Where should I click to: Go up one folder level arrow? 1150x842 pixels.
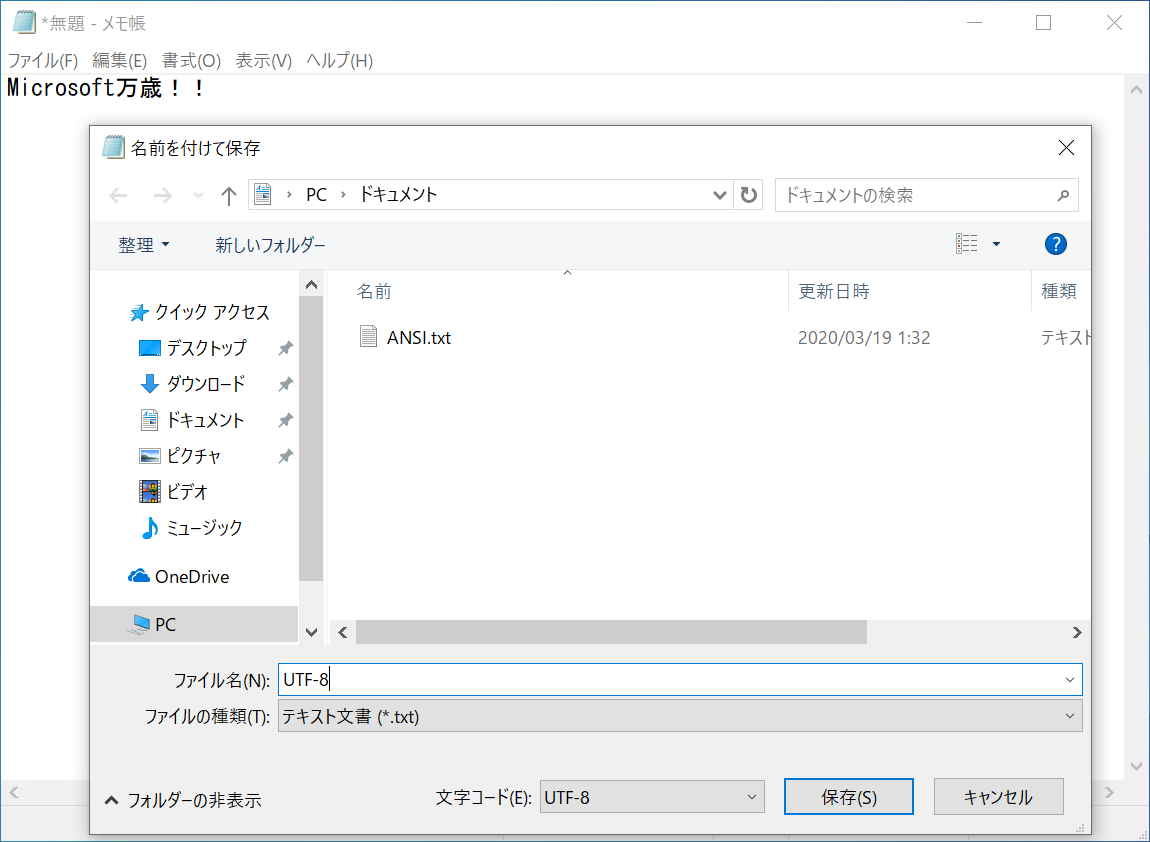[x=229, y=195]
